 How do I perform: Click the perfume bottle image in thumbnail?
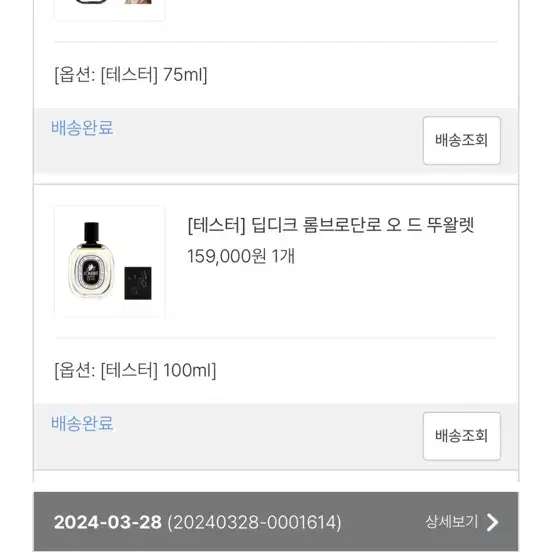(91, 261)
